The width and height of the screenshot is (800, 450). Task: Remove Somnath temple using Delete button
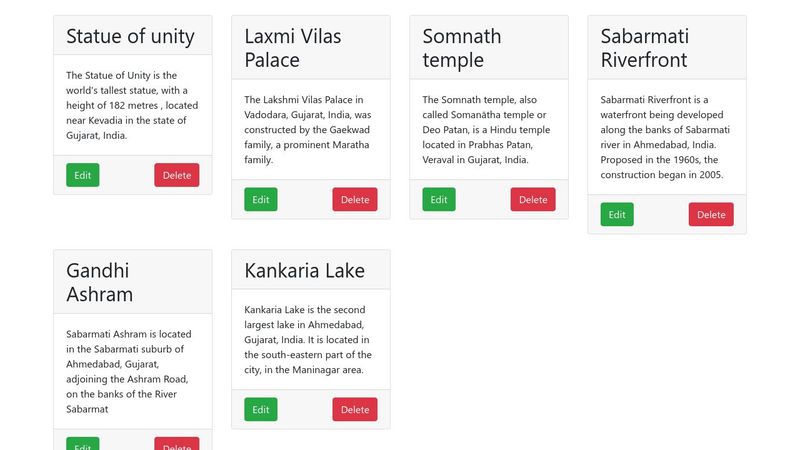(x=532, y=199)
